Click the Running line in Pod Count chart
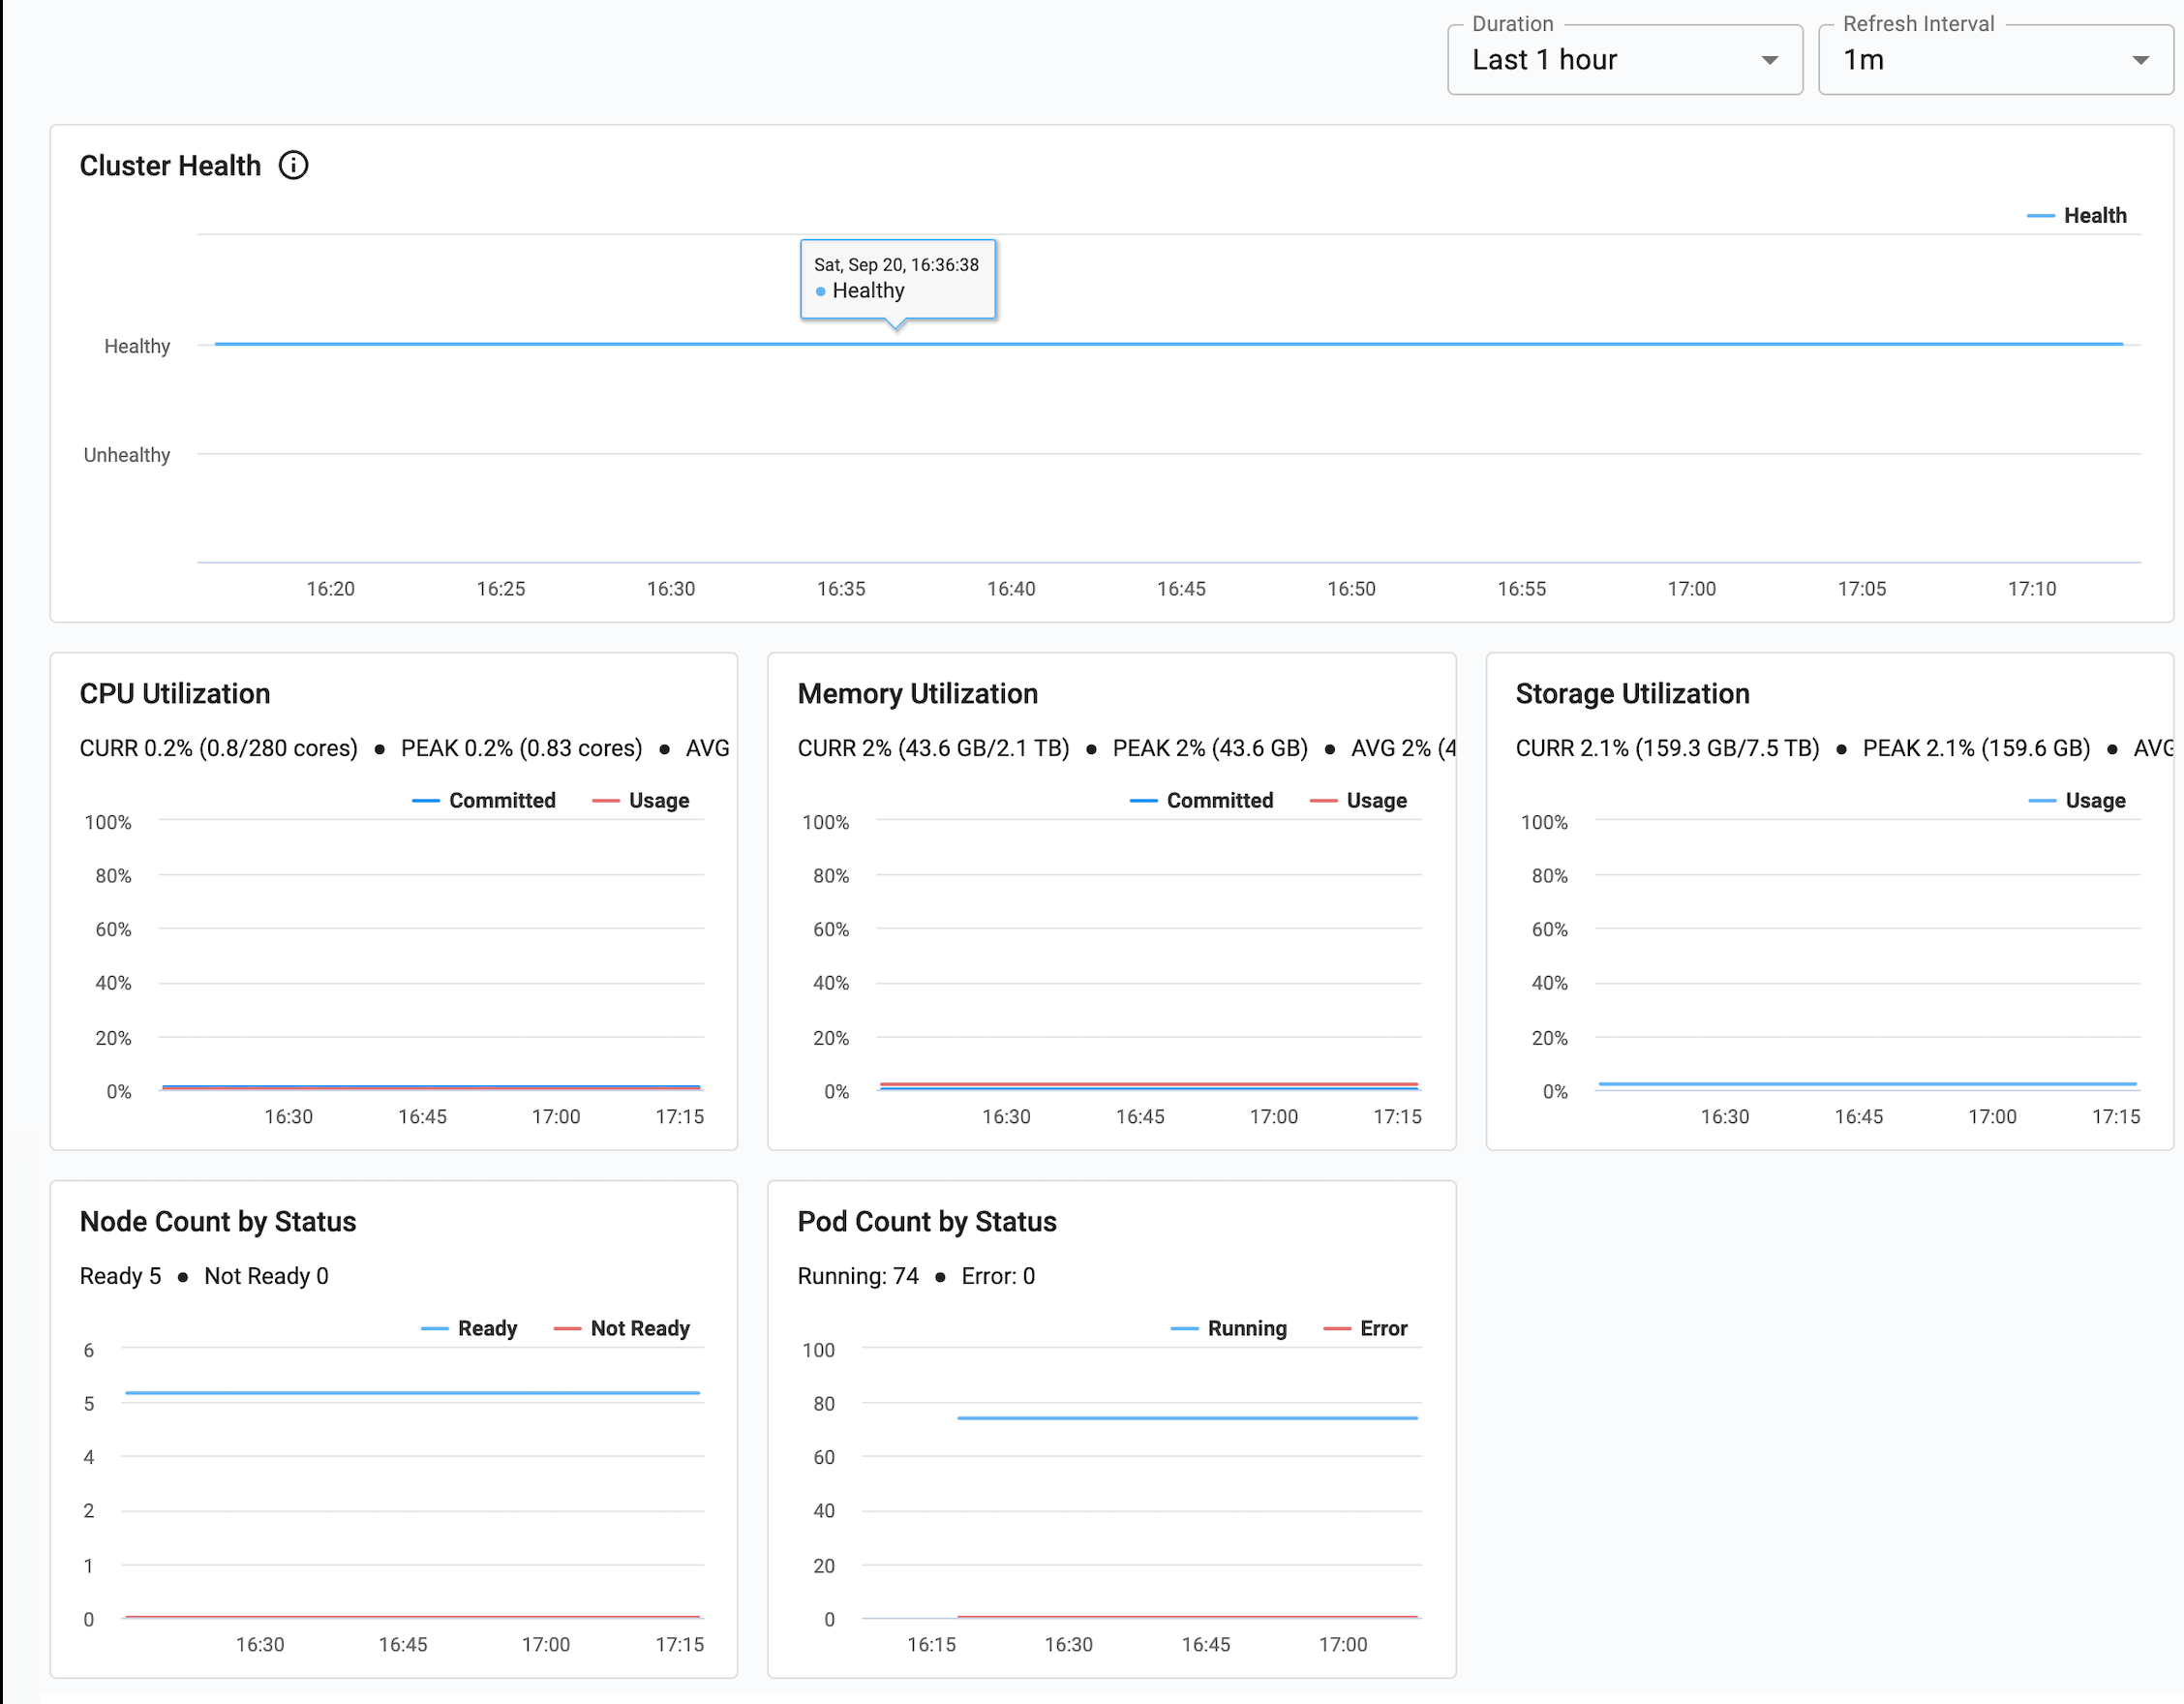Image resolution: width=2184 pixels, height=1704 pixels. pos(1187,1418)
